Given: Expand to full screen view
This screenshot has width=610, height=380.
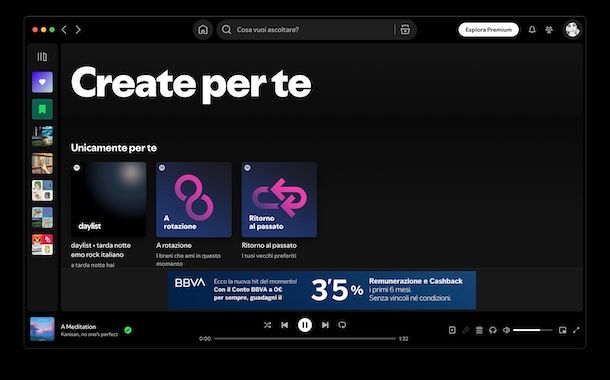Looking at the screenshot, I should (576, 330).
